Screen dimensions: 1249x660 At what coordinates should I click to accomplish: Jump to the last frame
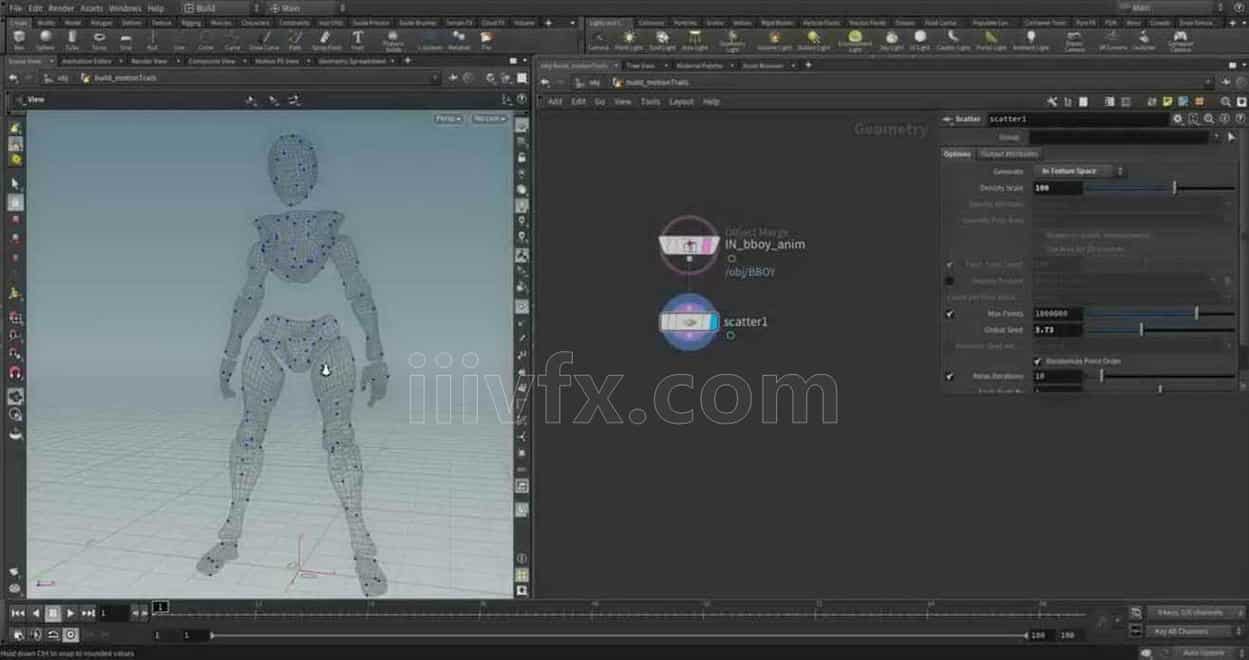[x=88, y=613]
